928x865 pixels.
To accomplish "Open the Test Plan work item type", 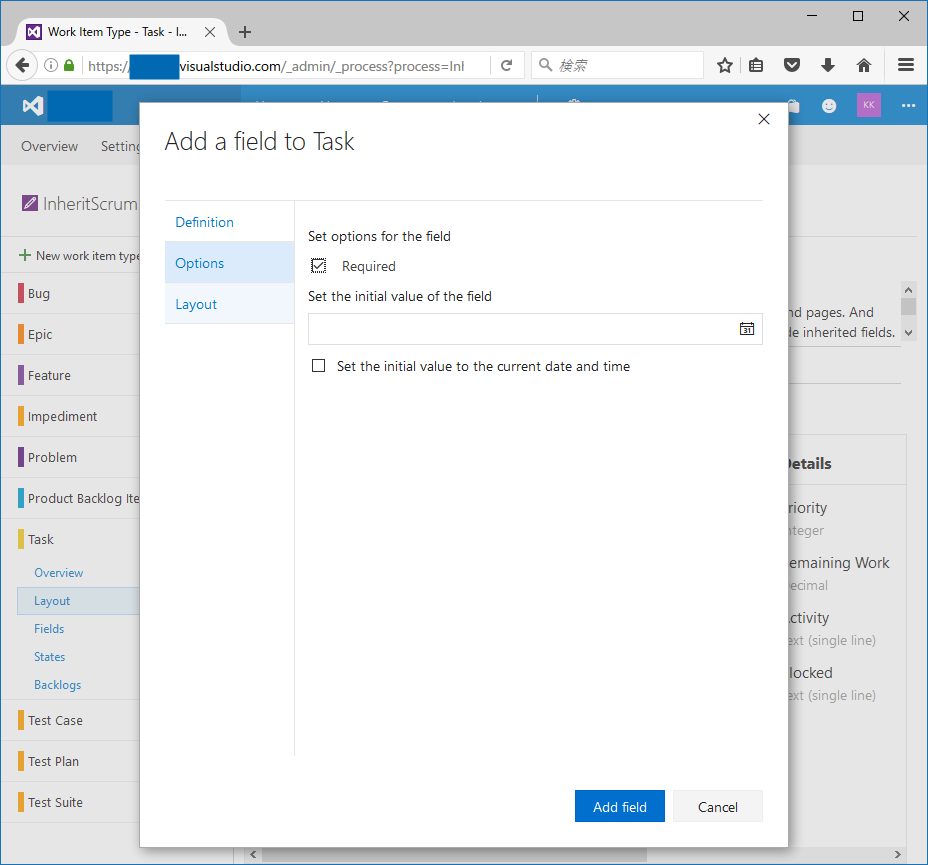I will [53, 761].
